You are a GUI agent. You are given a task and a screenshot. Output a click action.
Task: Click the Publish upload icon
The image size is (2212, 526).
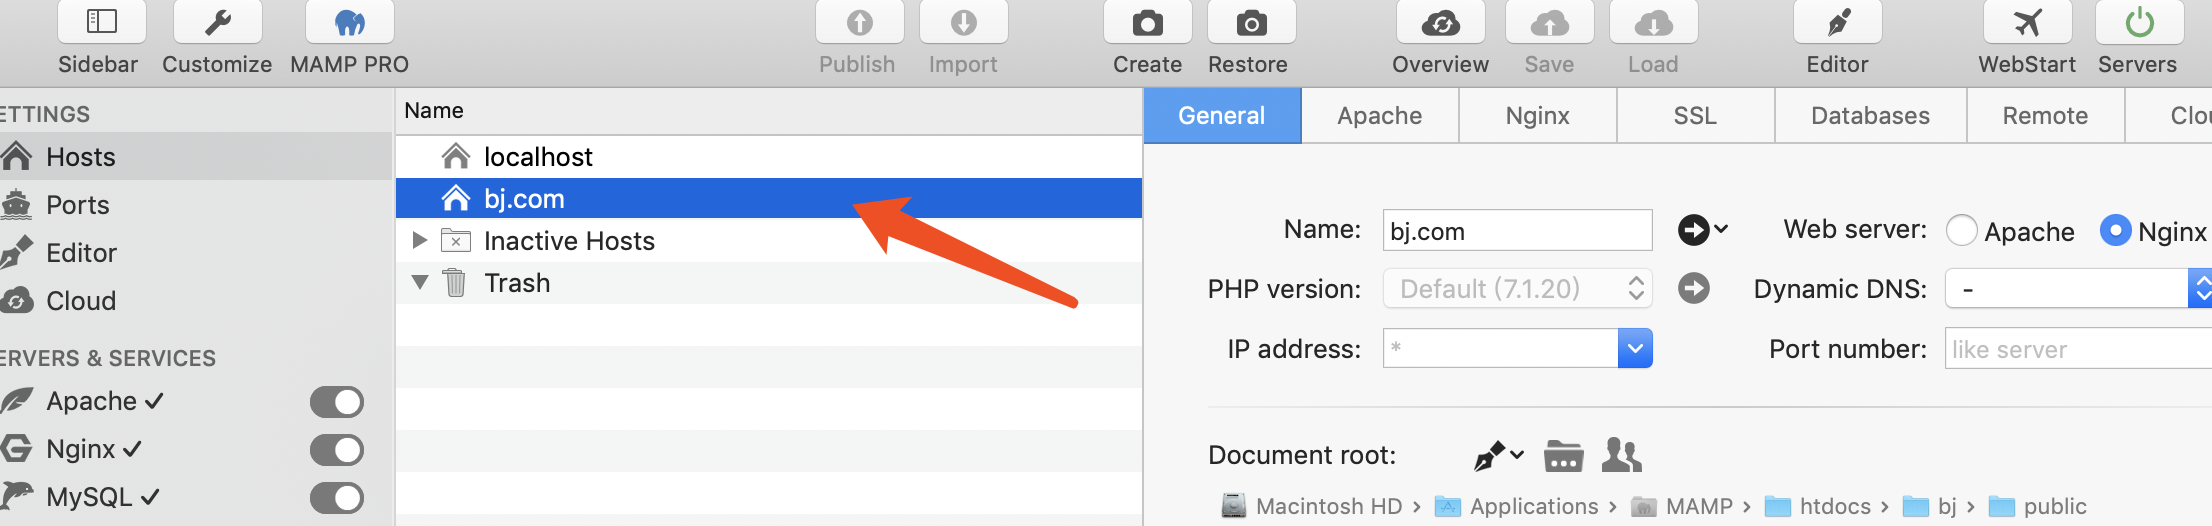(860, 21)
